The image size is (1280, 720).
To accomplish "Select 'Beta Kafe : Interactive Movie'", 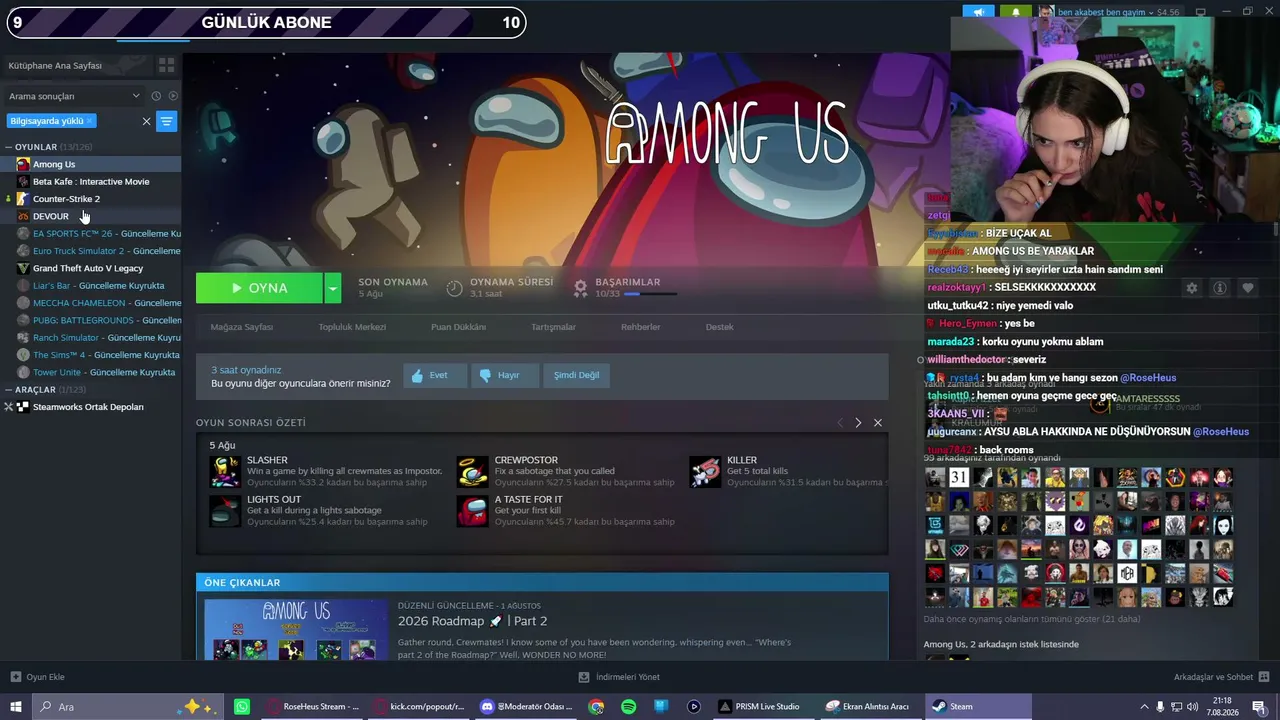I will (91, 182).
